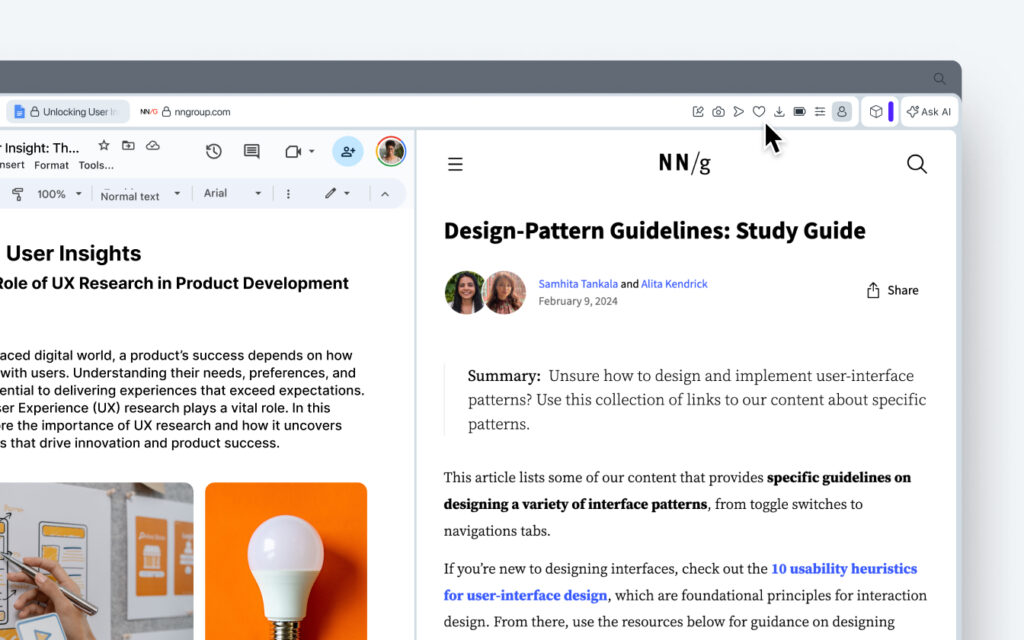Expand editing mode dropdown arrow
The image size is (1024, 640).
coord(347,193)
